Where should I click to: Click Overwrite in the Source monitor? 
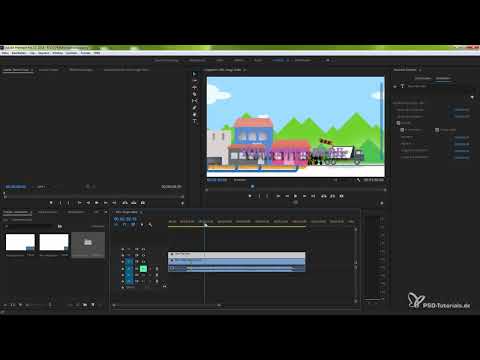[x=134, y=203]
